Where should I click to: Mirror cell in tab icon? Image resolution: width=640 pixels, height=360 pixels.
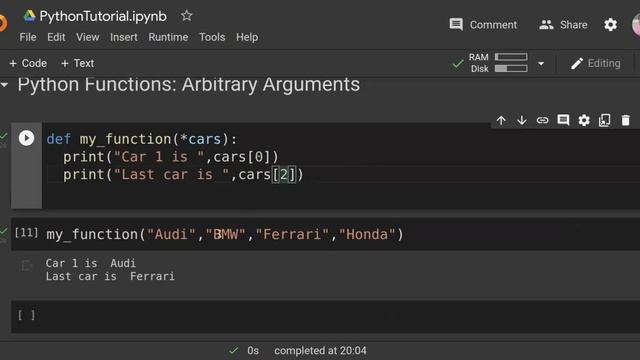pyautogui.click(x=604, y=120)
